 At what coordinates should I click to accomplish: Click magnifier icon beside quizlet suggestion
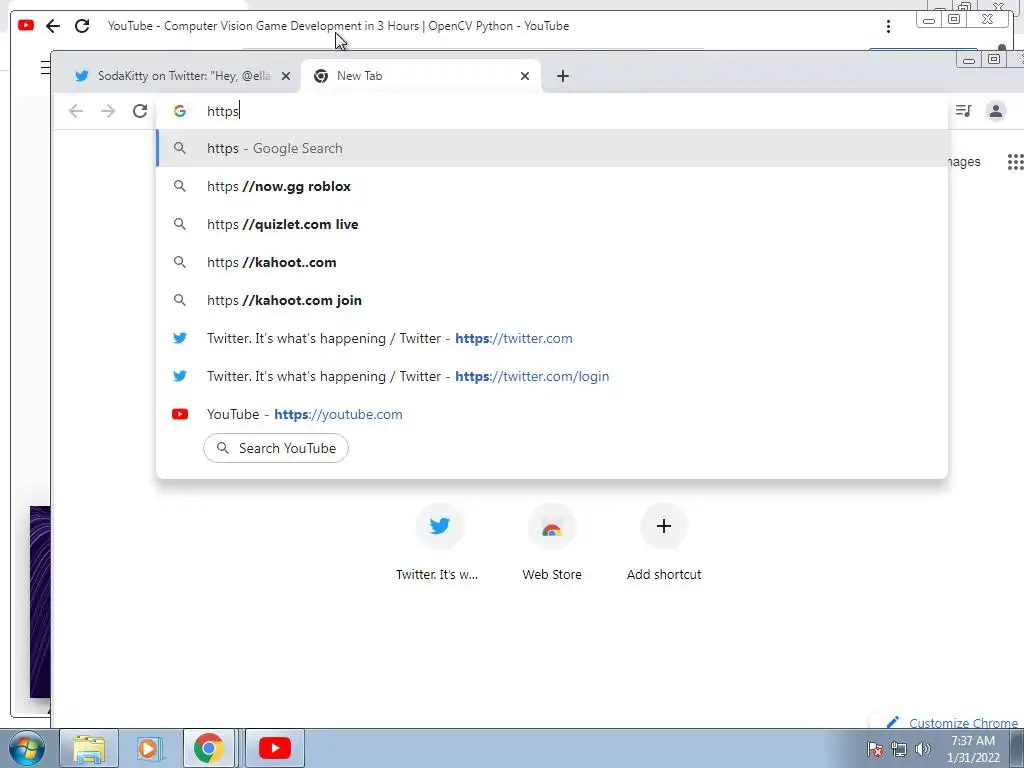(180, 224)
